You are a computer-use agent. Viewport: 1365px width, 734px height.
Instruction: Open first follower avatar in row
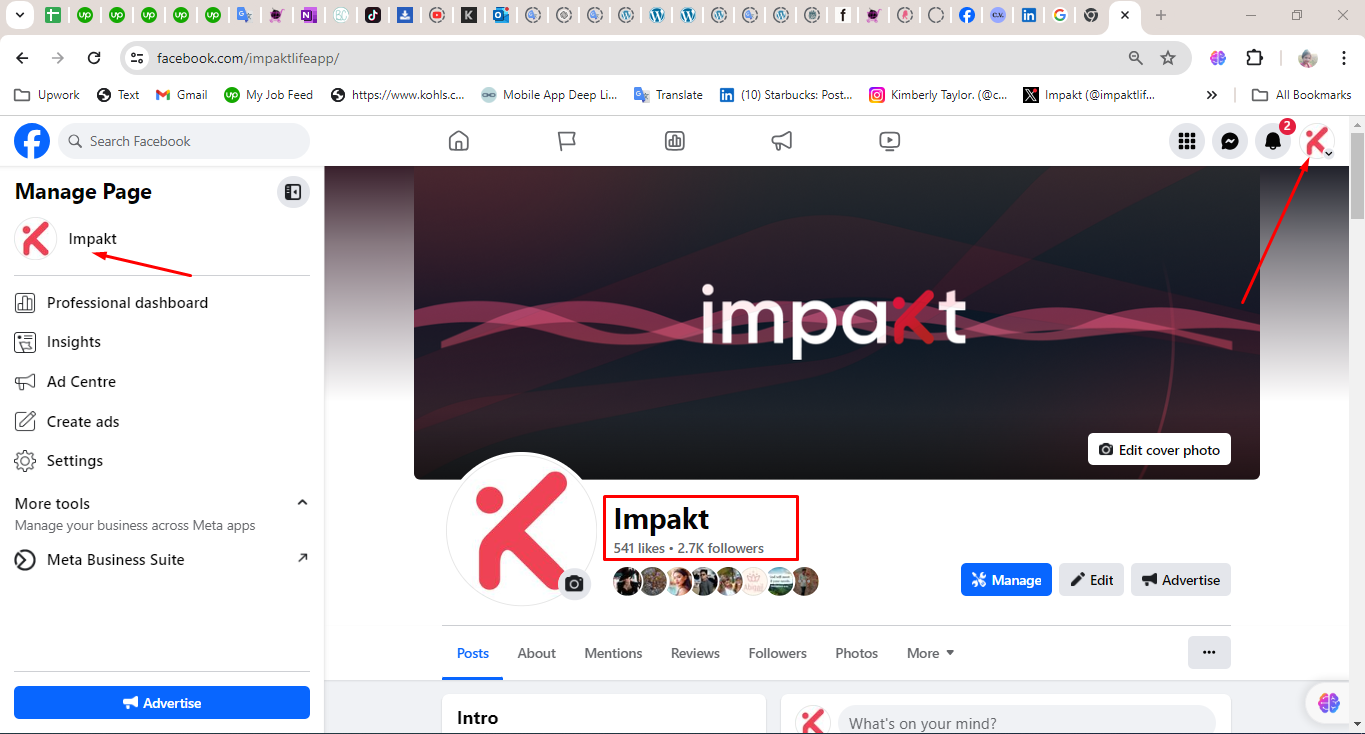point(627,581)
